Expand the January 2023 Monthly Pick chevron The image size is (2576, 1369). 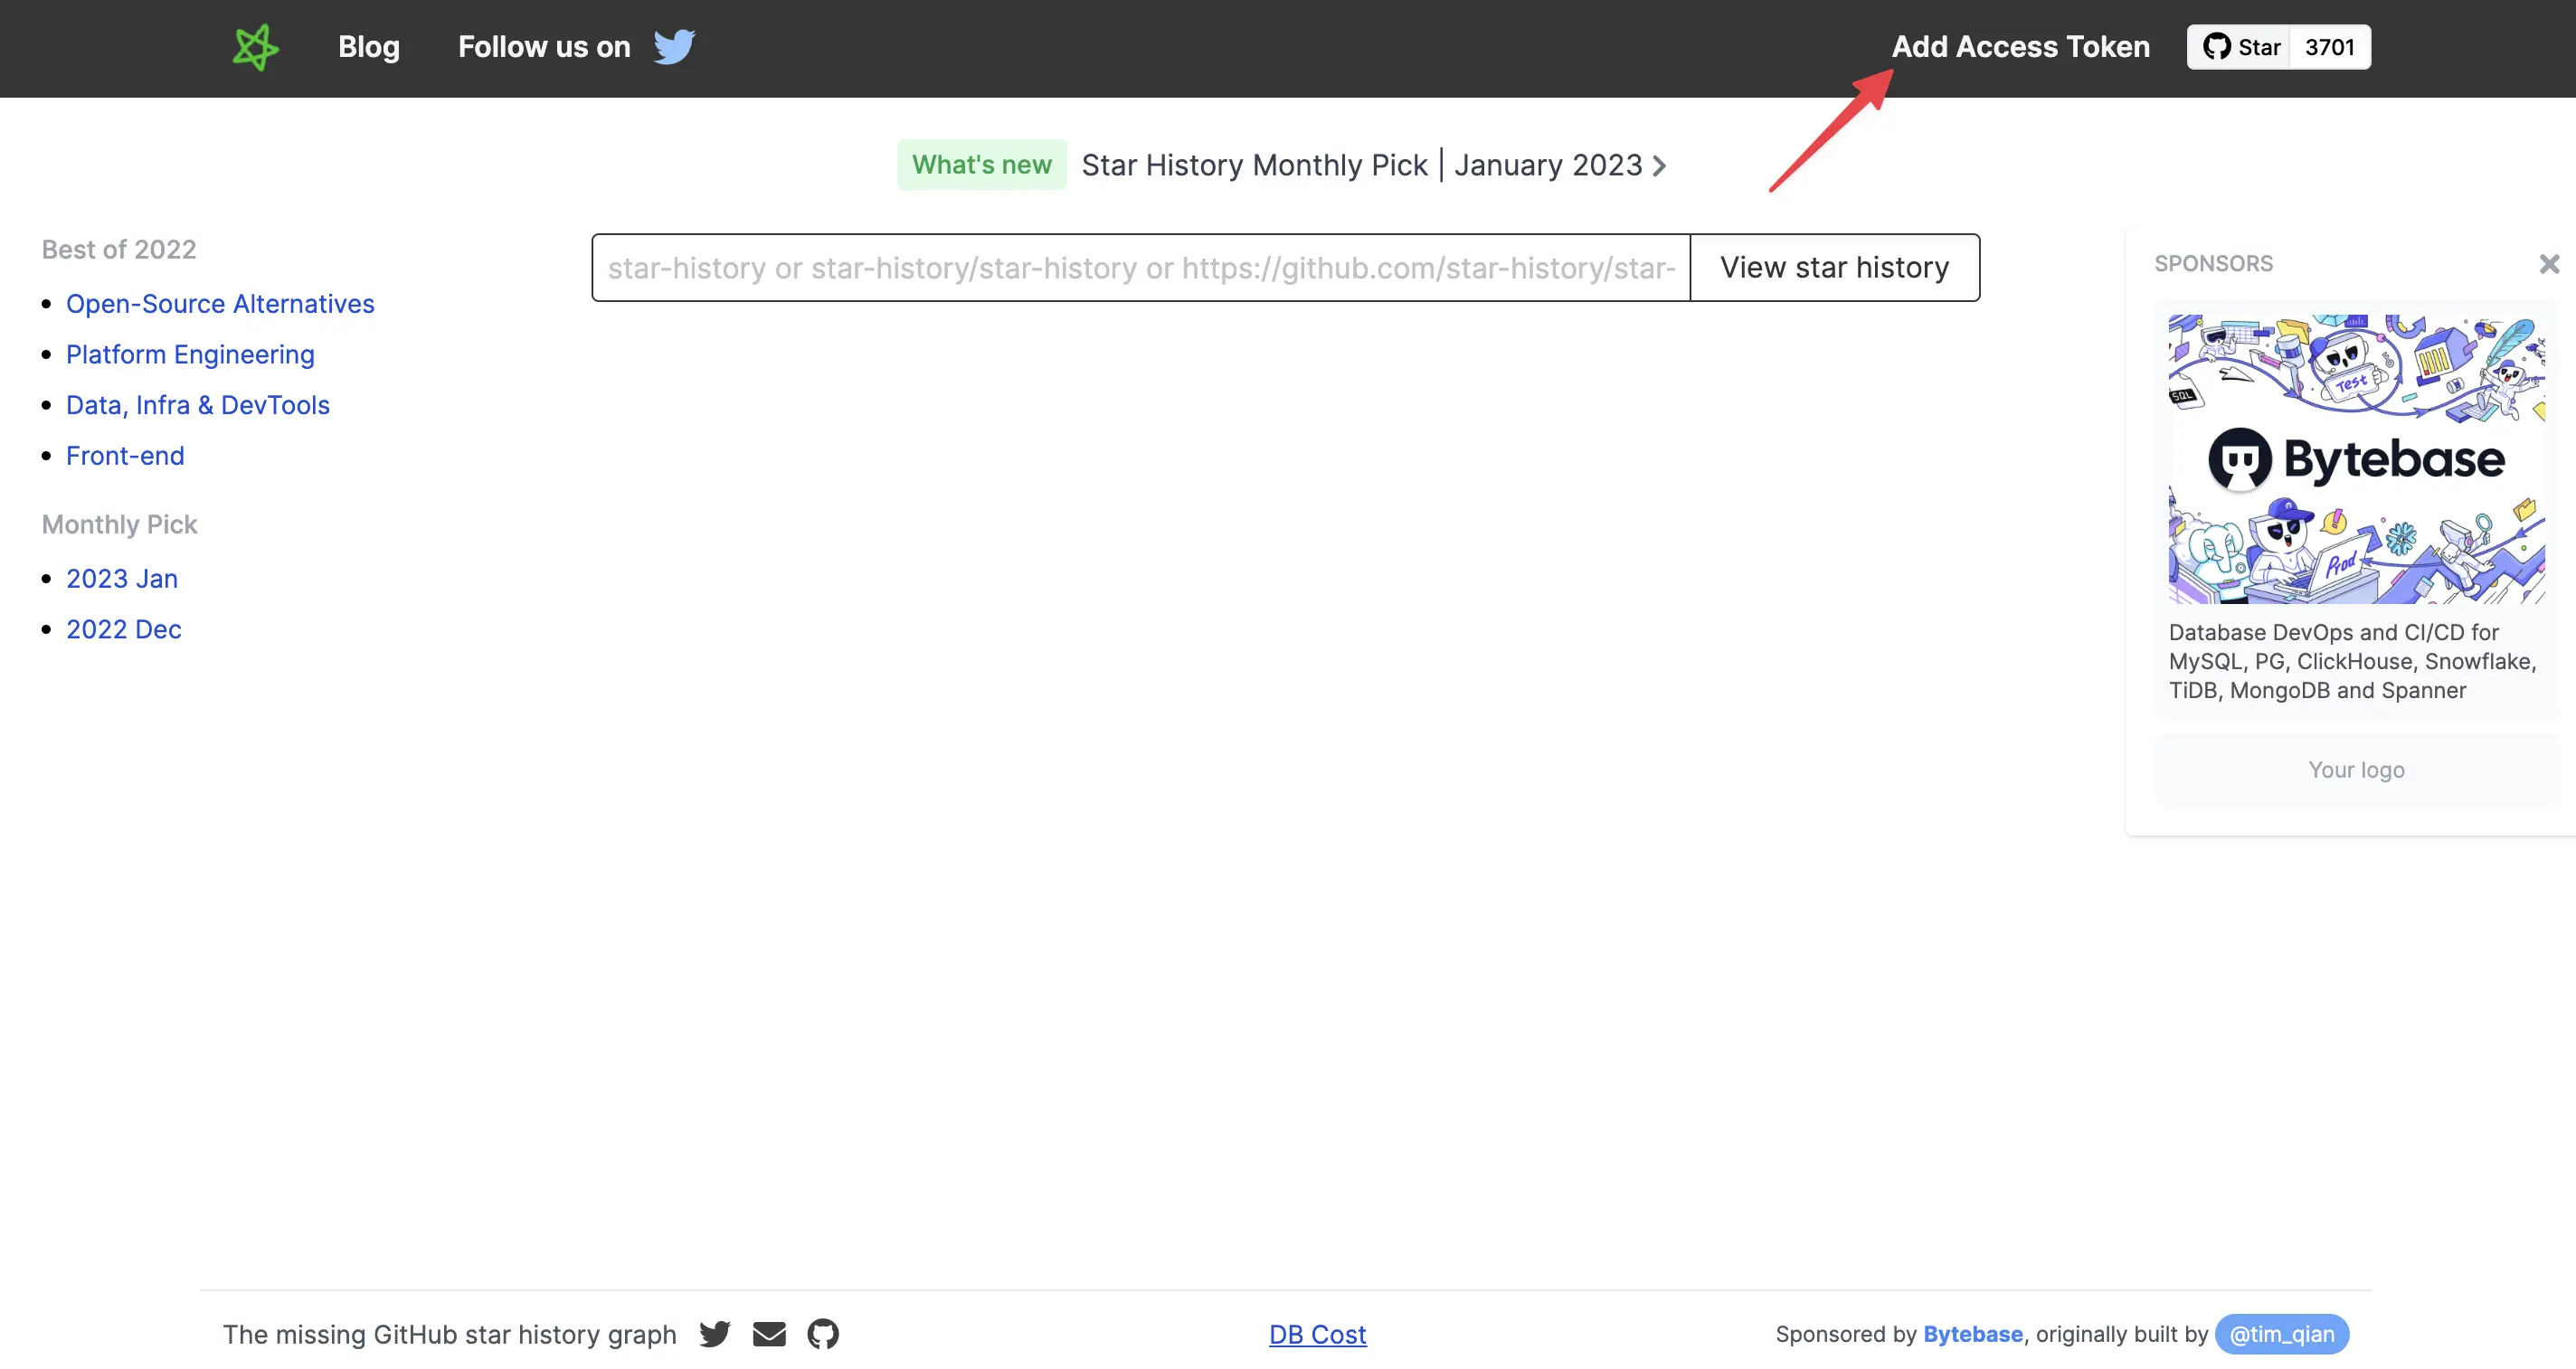1659,166
